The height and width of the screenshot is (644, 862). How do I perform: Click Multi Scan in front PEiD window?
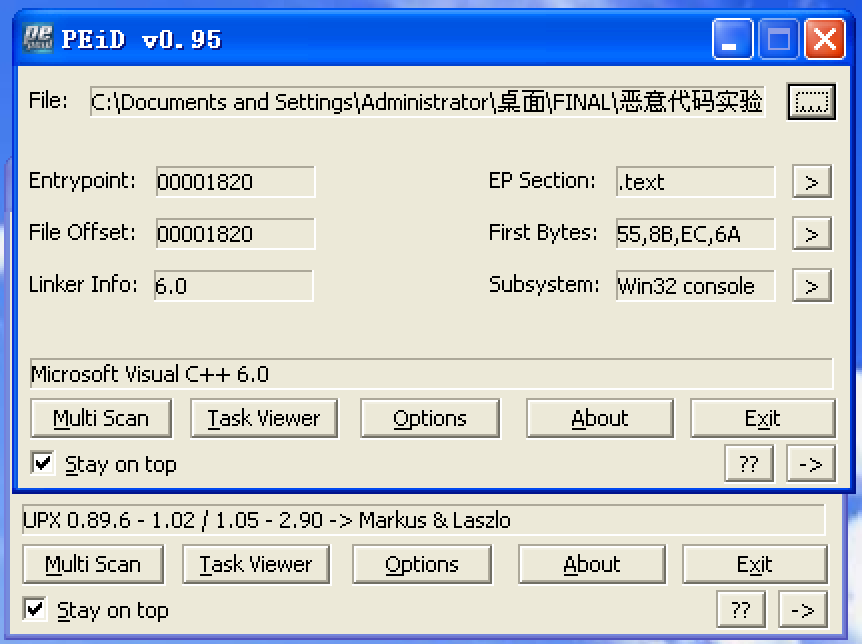[101, 419]
